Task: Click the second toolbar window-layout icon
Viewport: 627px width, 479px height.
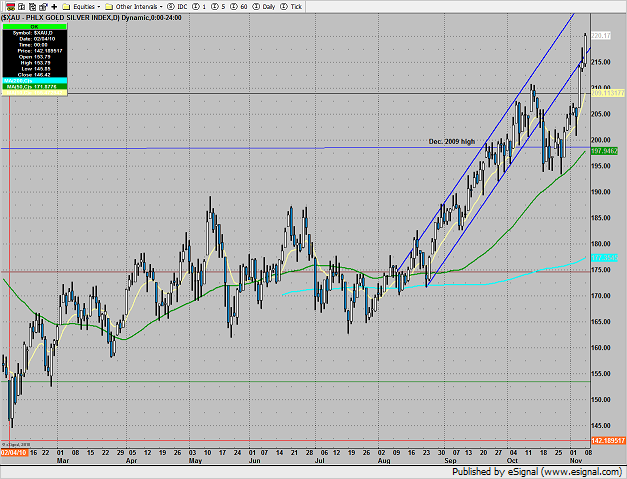Action: pyautogui.click(x=22, y=6)
